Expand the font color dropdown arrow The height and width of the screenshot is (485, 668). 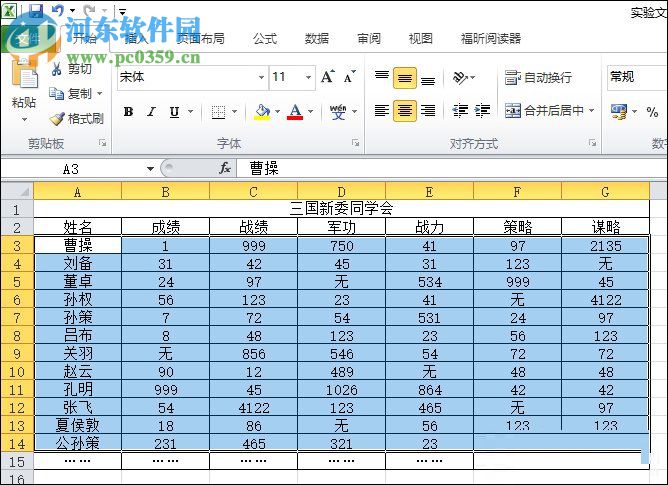(x=311, y=112)
